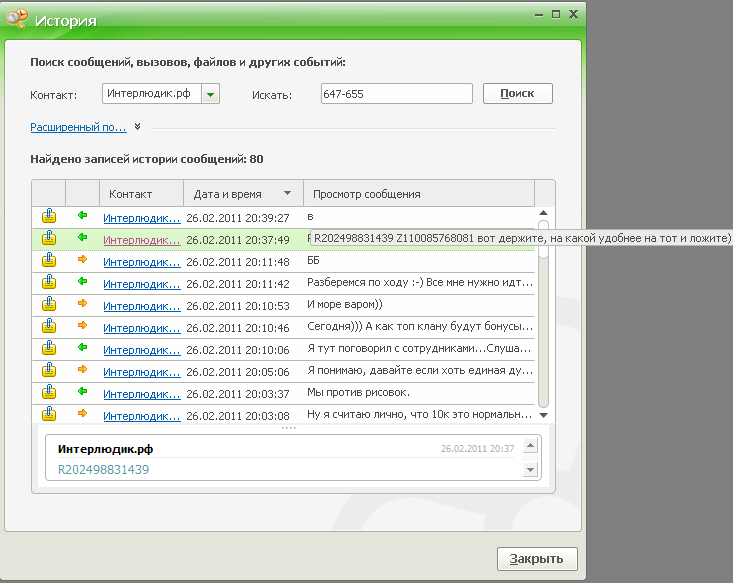The height and width of the screenshot is (583, 733).
Task: Click message icon in 20:03:08 row
Action: [x=49, y=414]
